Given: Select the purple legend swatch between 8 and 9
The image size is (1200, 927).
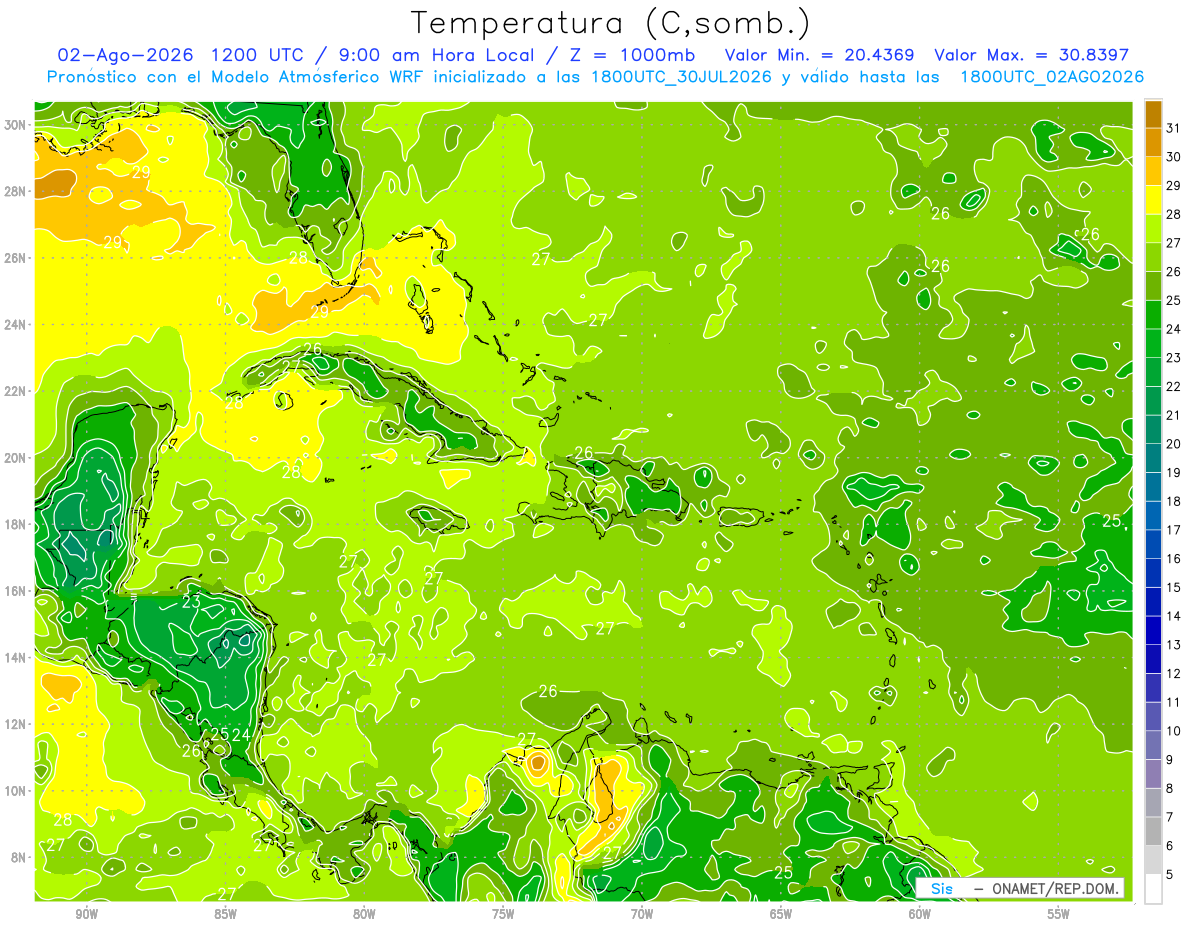Looking at the screenshot, I should pyautogui.click(x=1153, y=774).
